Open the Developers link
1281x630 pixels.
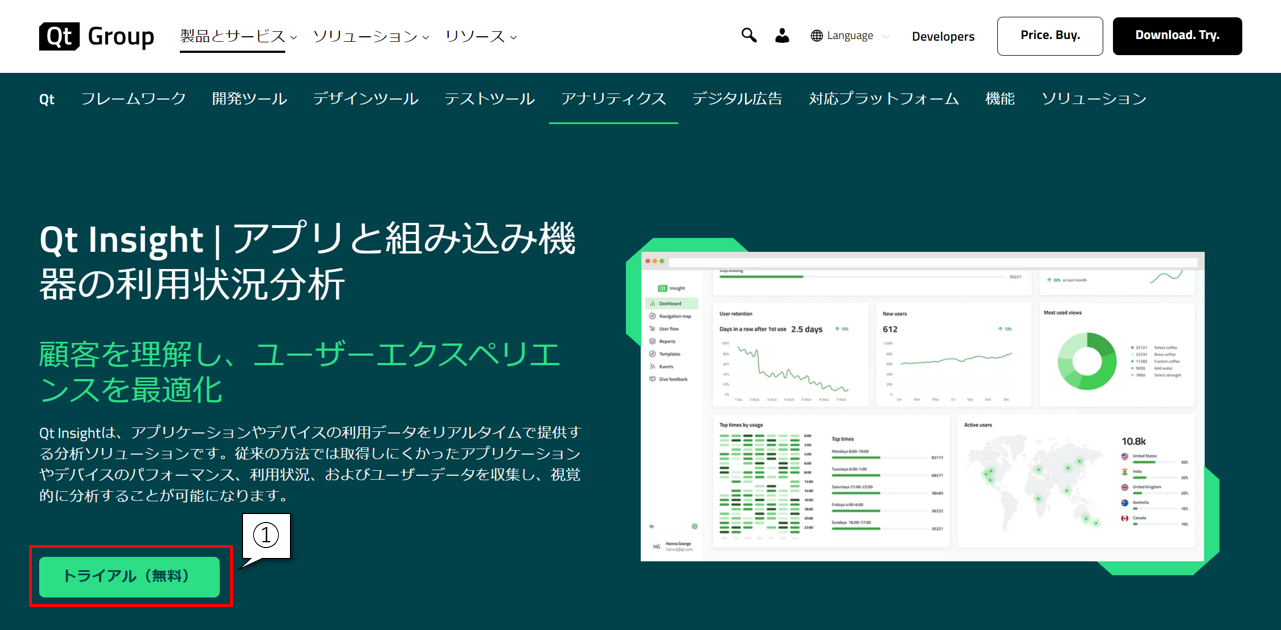[942, 36]
